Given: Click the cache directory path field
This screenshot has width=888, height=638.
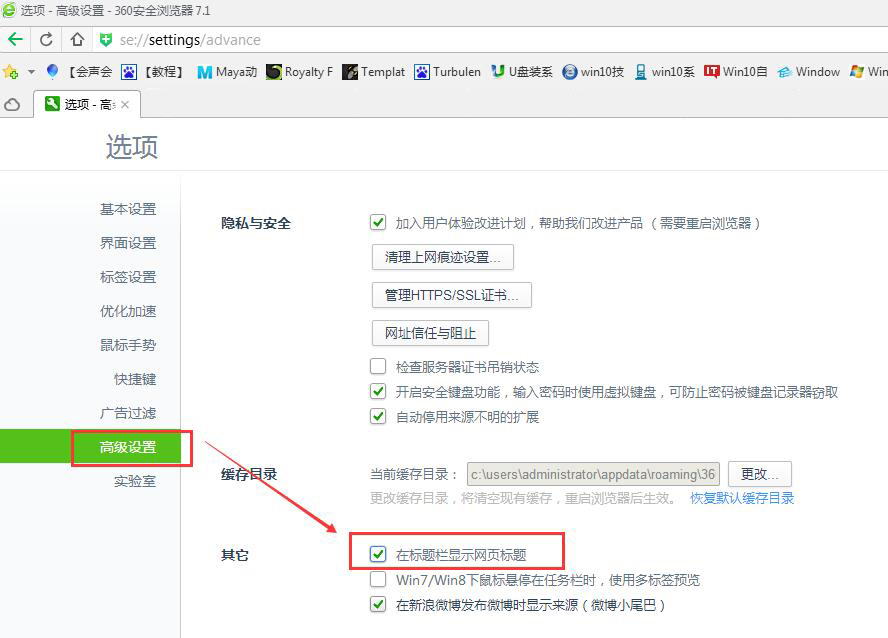Looking at the screenshot, I should tap(593, 474).
